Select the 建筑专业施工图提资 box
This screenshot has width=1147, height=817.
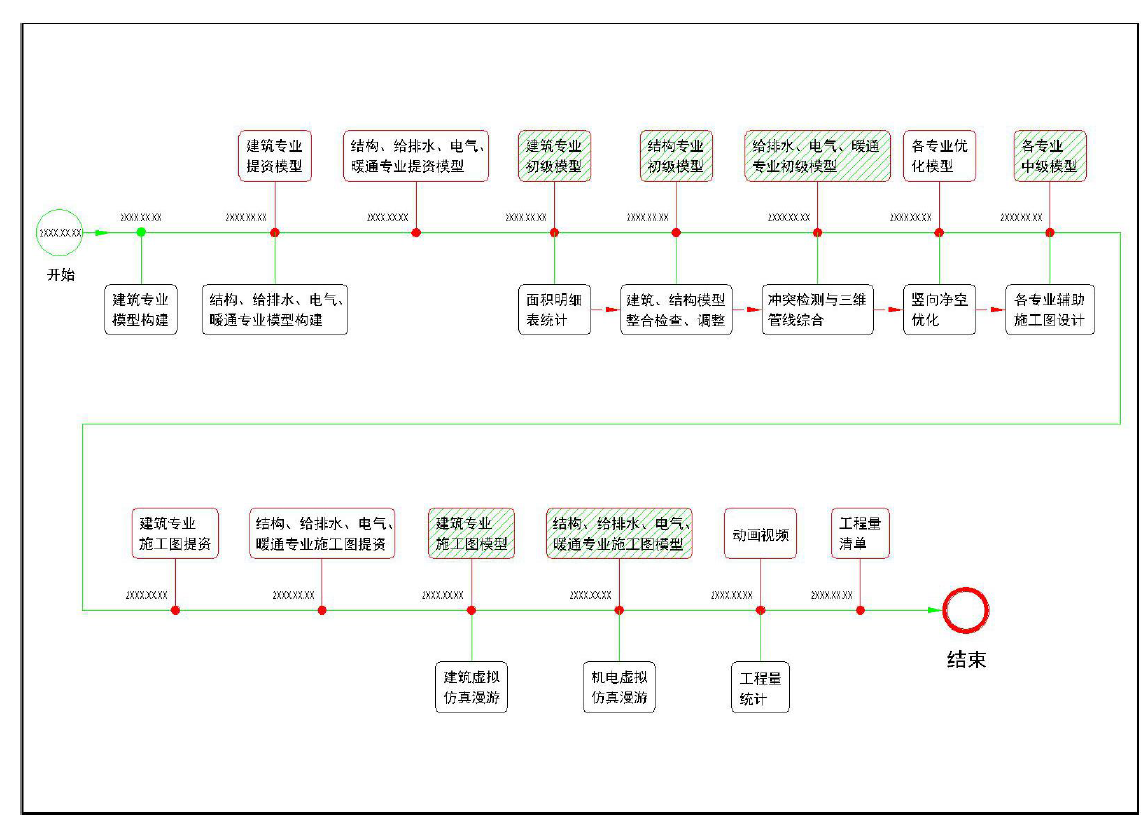click(176, 534)
